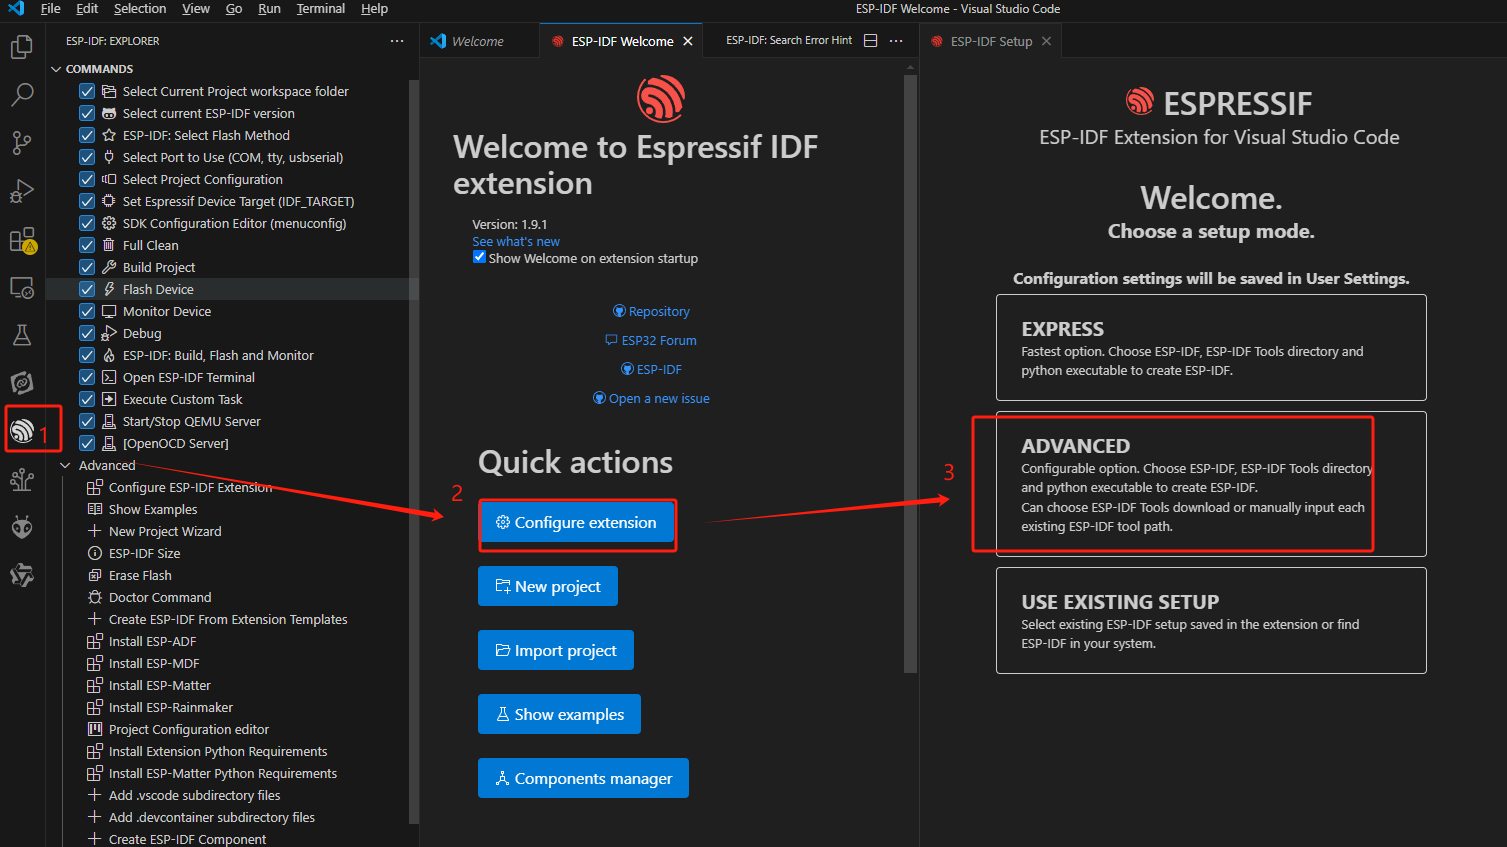The width and height of the screenshot is (1507, 847).
Task: Click the terminal icon beside Open ESP-IDF Terminal
Action: (x=109, y=377)
